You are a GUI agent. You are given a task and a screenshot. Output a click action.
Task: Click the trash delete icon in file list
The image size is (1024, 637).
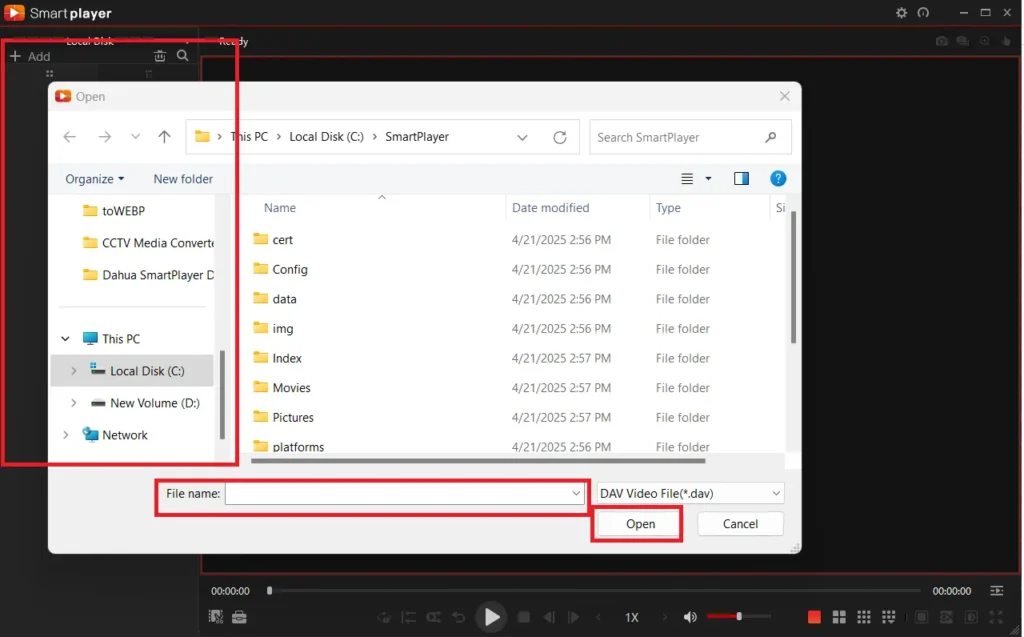pos(159,56)
